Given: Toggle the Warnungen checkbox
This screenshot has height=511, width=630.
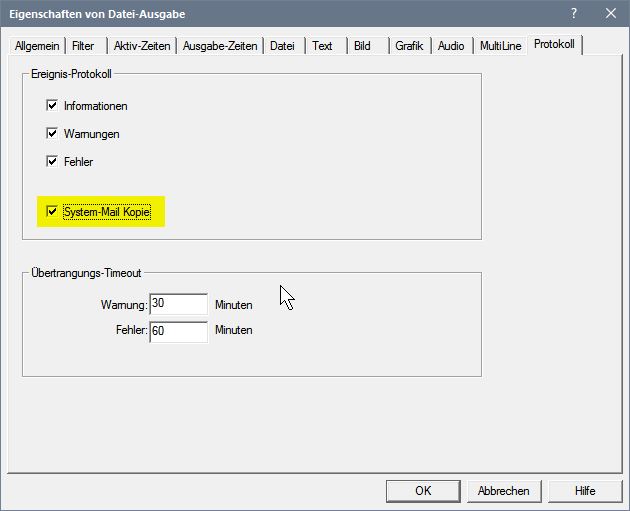Looking at the screenshot, I should pos(53,133).
